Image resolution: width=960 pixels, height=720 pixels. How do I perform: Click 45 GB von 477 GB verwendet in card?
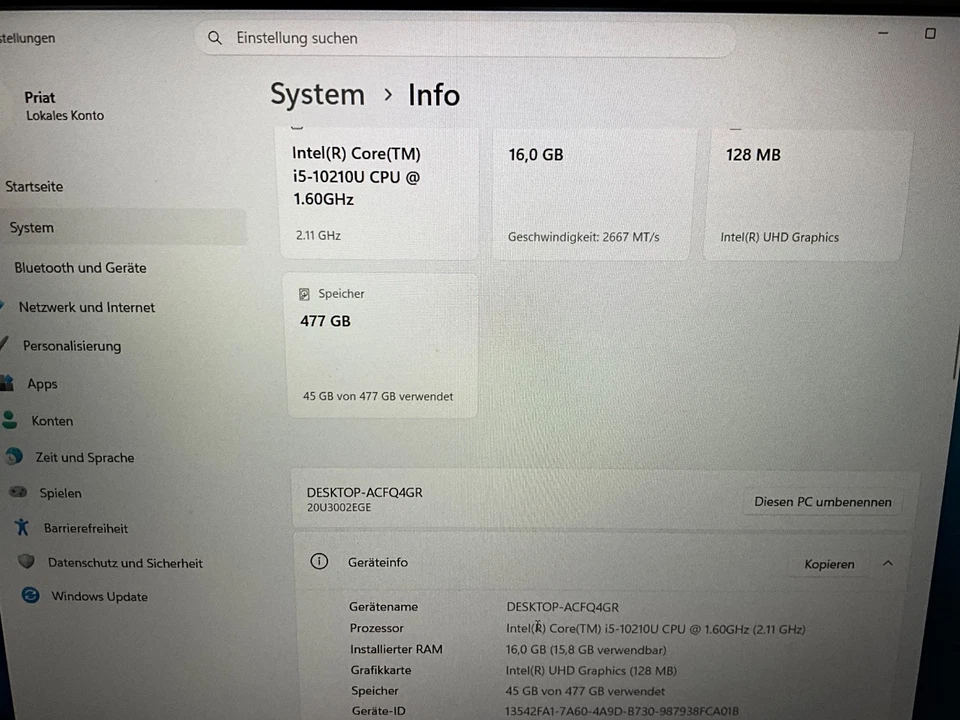378,397
